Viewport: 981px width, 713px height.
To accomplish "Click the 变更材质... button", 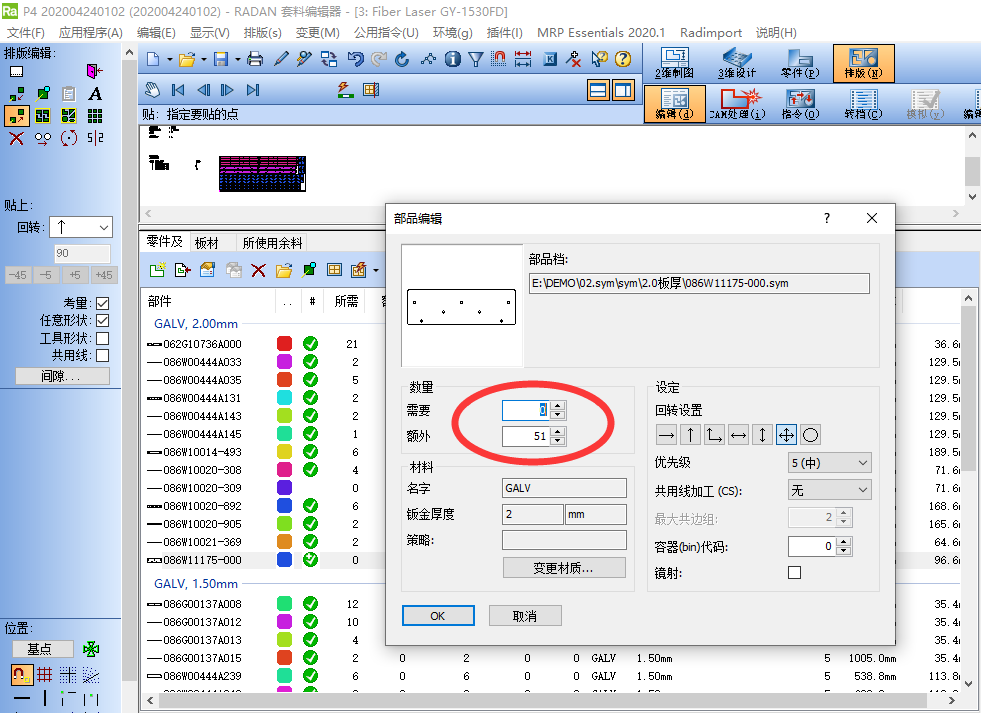I will tap(564, 568).
